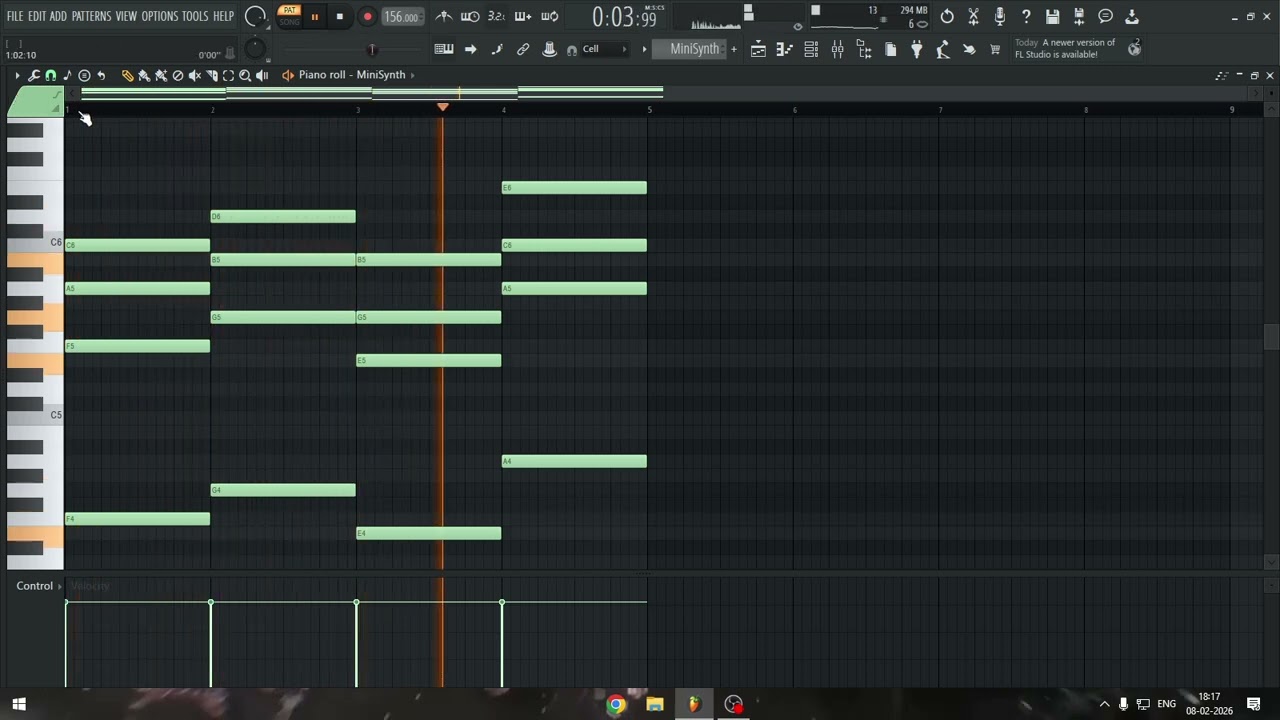Open the OPTIONS menu
Screen dimensions: 1280x720
159,16
